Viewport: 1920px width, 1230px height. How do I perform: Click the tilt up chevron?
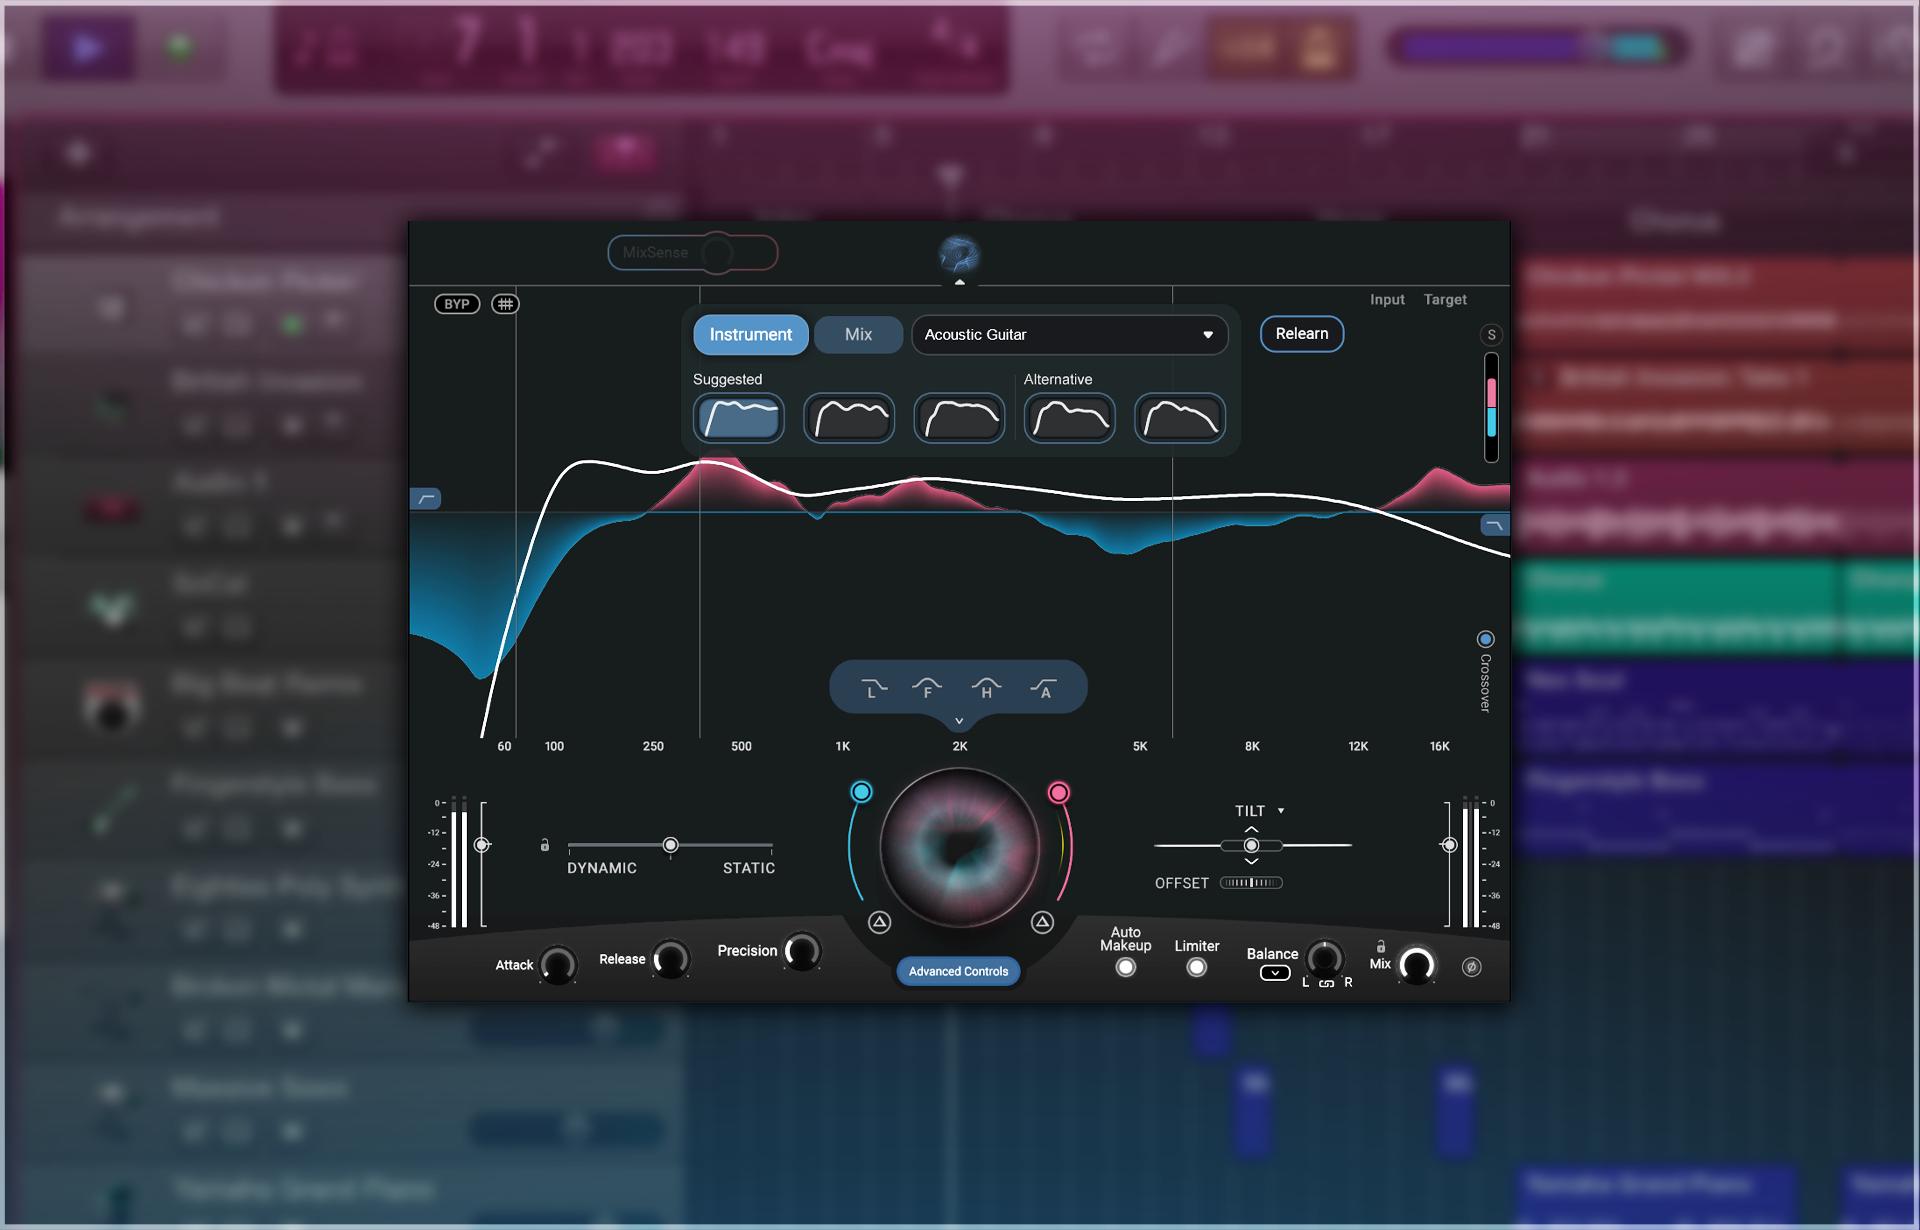(x=1251, y=829)
